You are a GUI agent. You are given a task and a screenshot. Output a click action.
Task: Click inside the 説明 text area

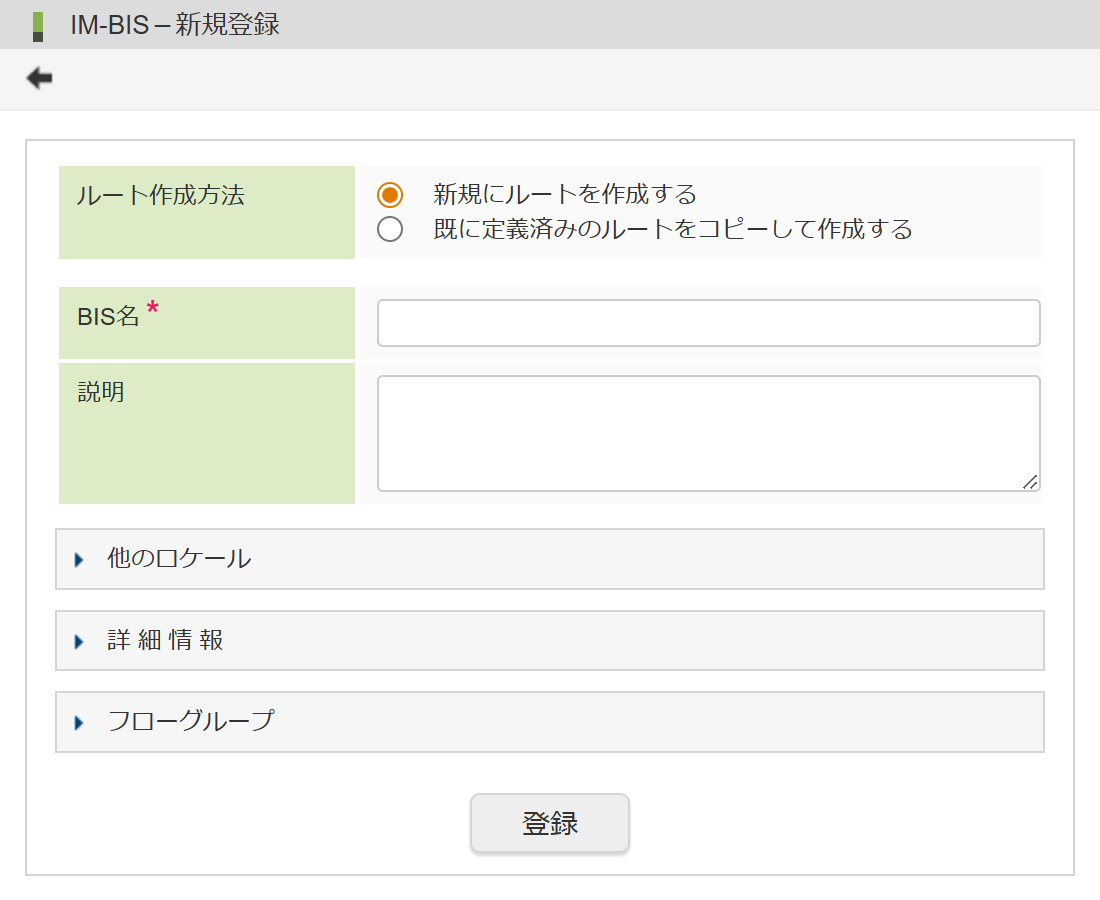[708, 433]
